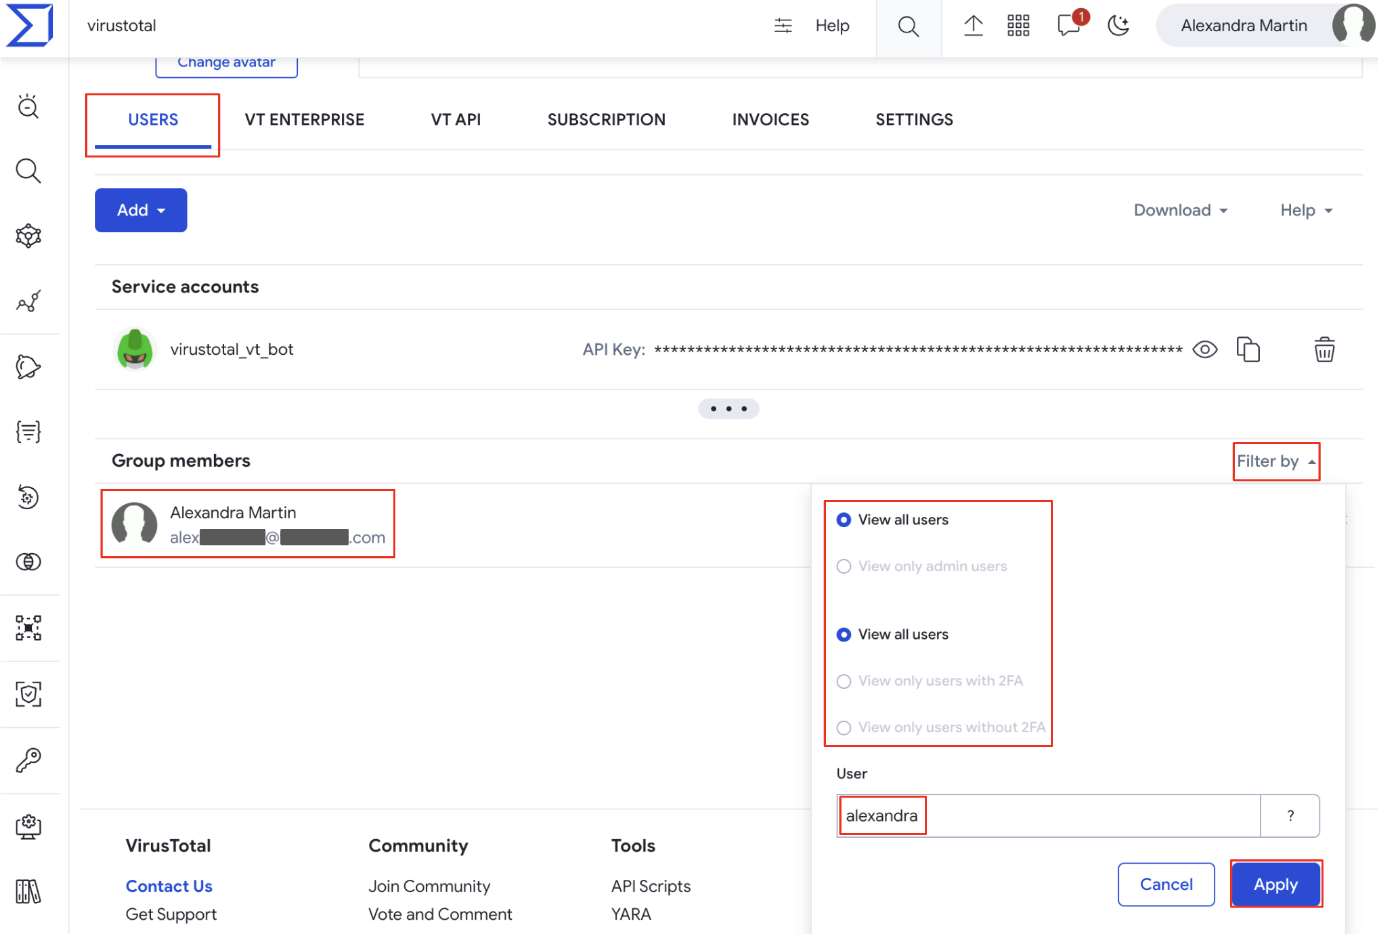Collapse the Filter by dropdown
The image size is (1378, 934).
tap(1277, 461)
